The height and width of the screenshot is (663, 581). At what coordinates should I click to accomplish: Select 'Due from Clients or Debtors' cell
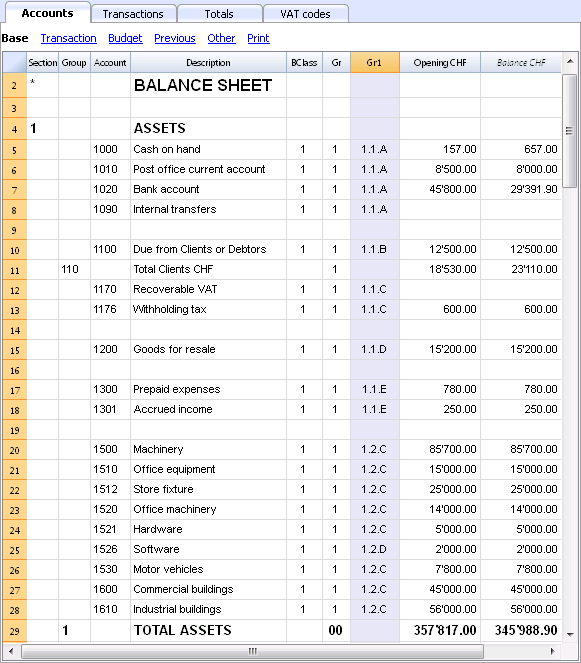208,249
